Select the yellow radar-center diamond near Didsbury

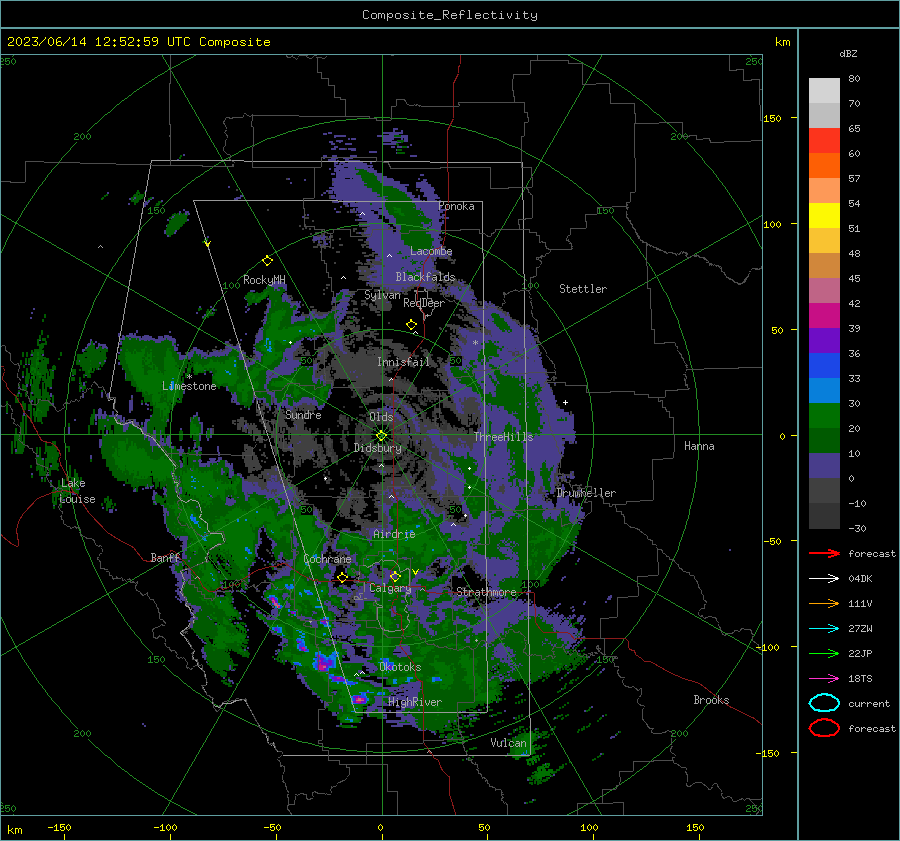click(x=381, y=436)
